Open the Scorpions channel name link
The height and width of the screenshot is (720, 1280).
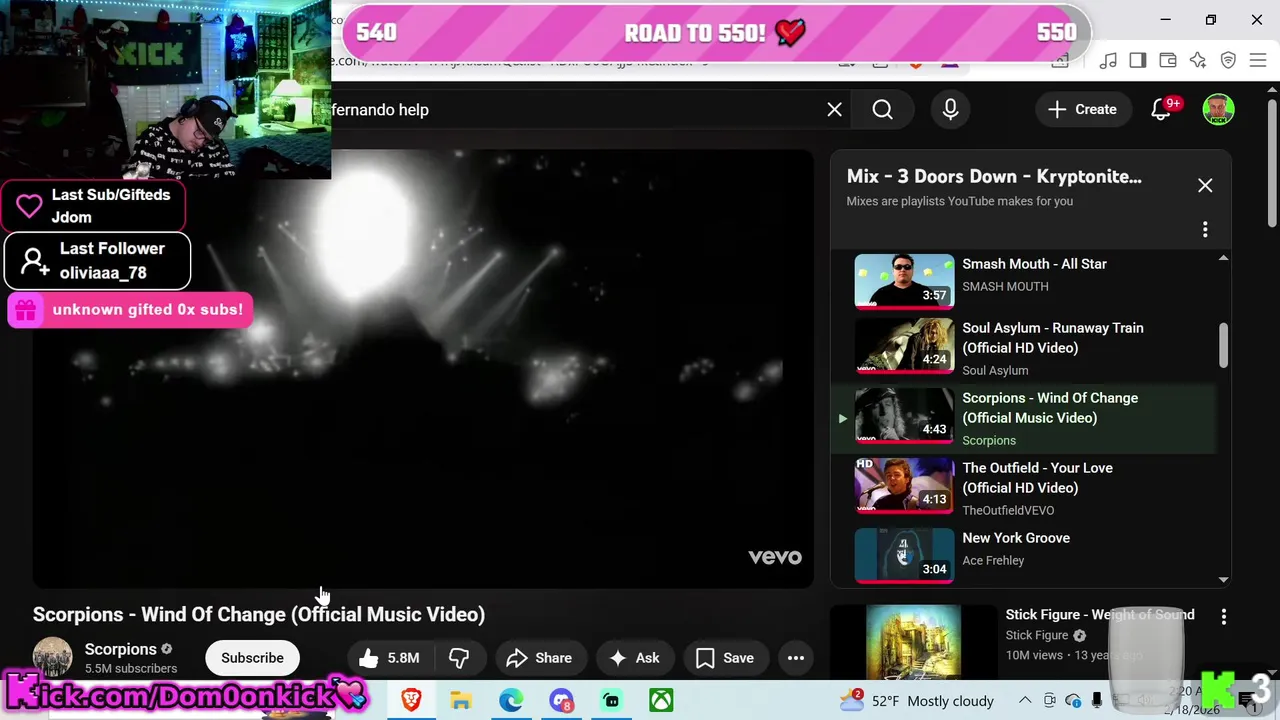click(x=121, y=650)
